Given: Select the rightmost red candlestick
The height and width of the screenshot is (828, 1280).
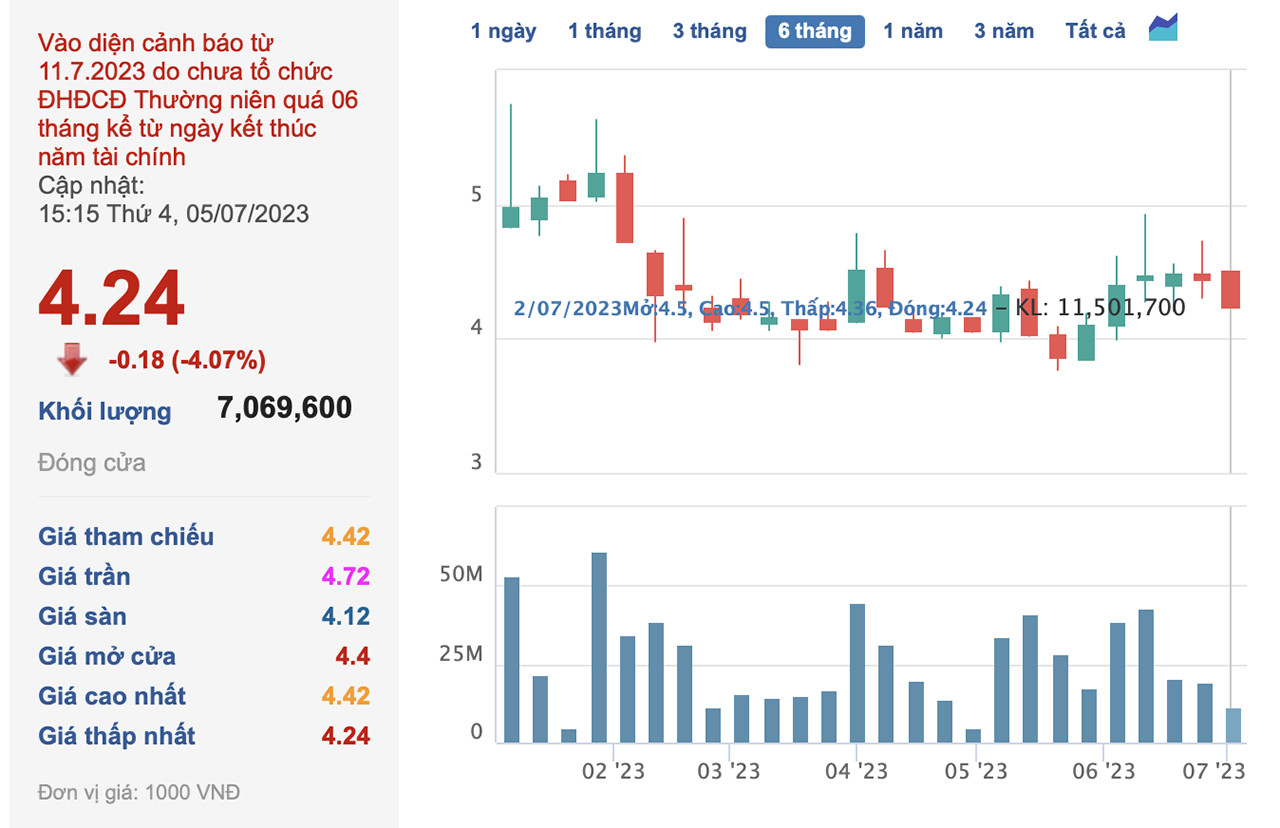Looking at the screenshot, I should point(1231,289).
